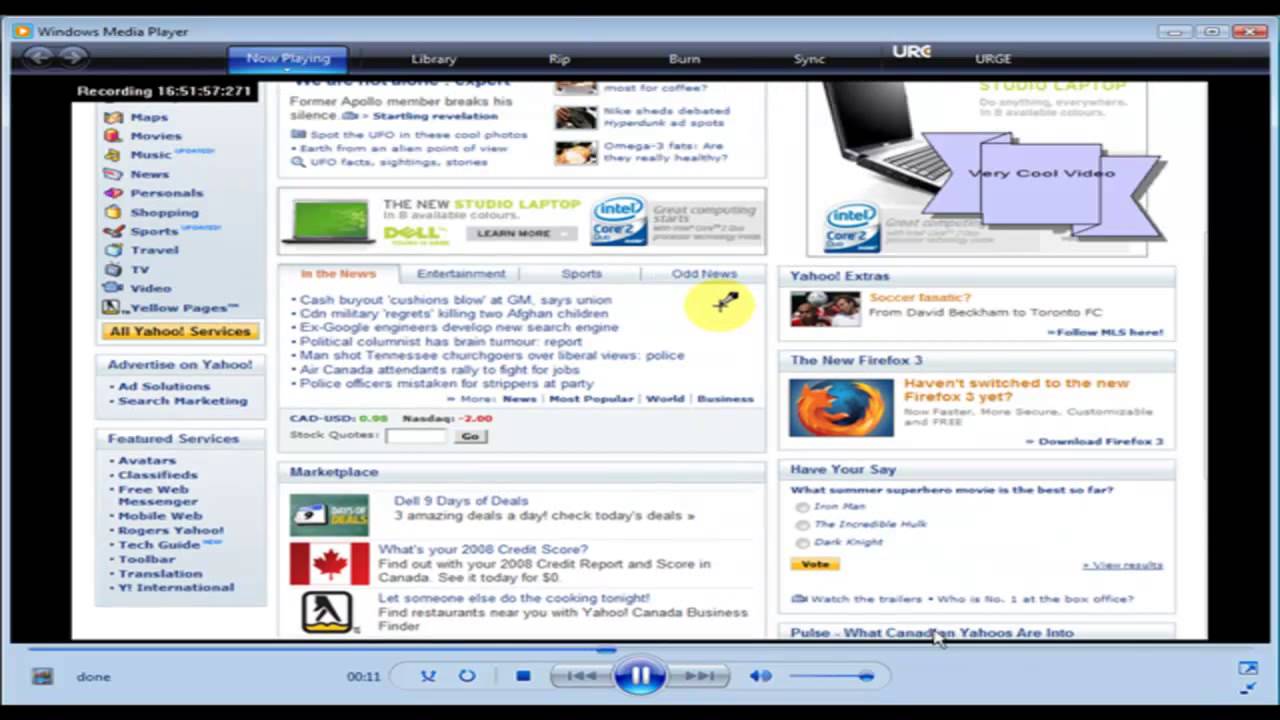Viewport: 1280px width, 720px height.
Task: Click the News icon in sidebar
Action: click(x=113, y=174)
